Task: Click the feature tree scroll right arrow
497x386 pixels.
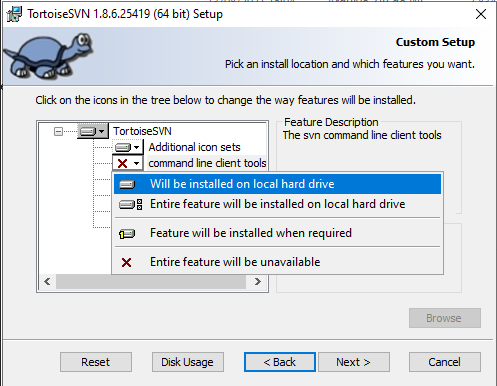Action: 257,282
